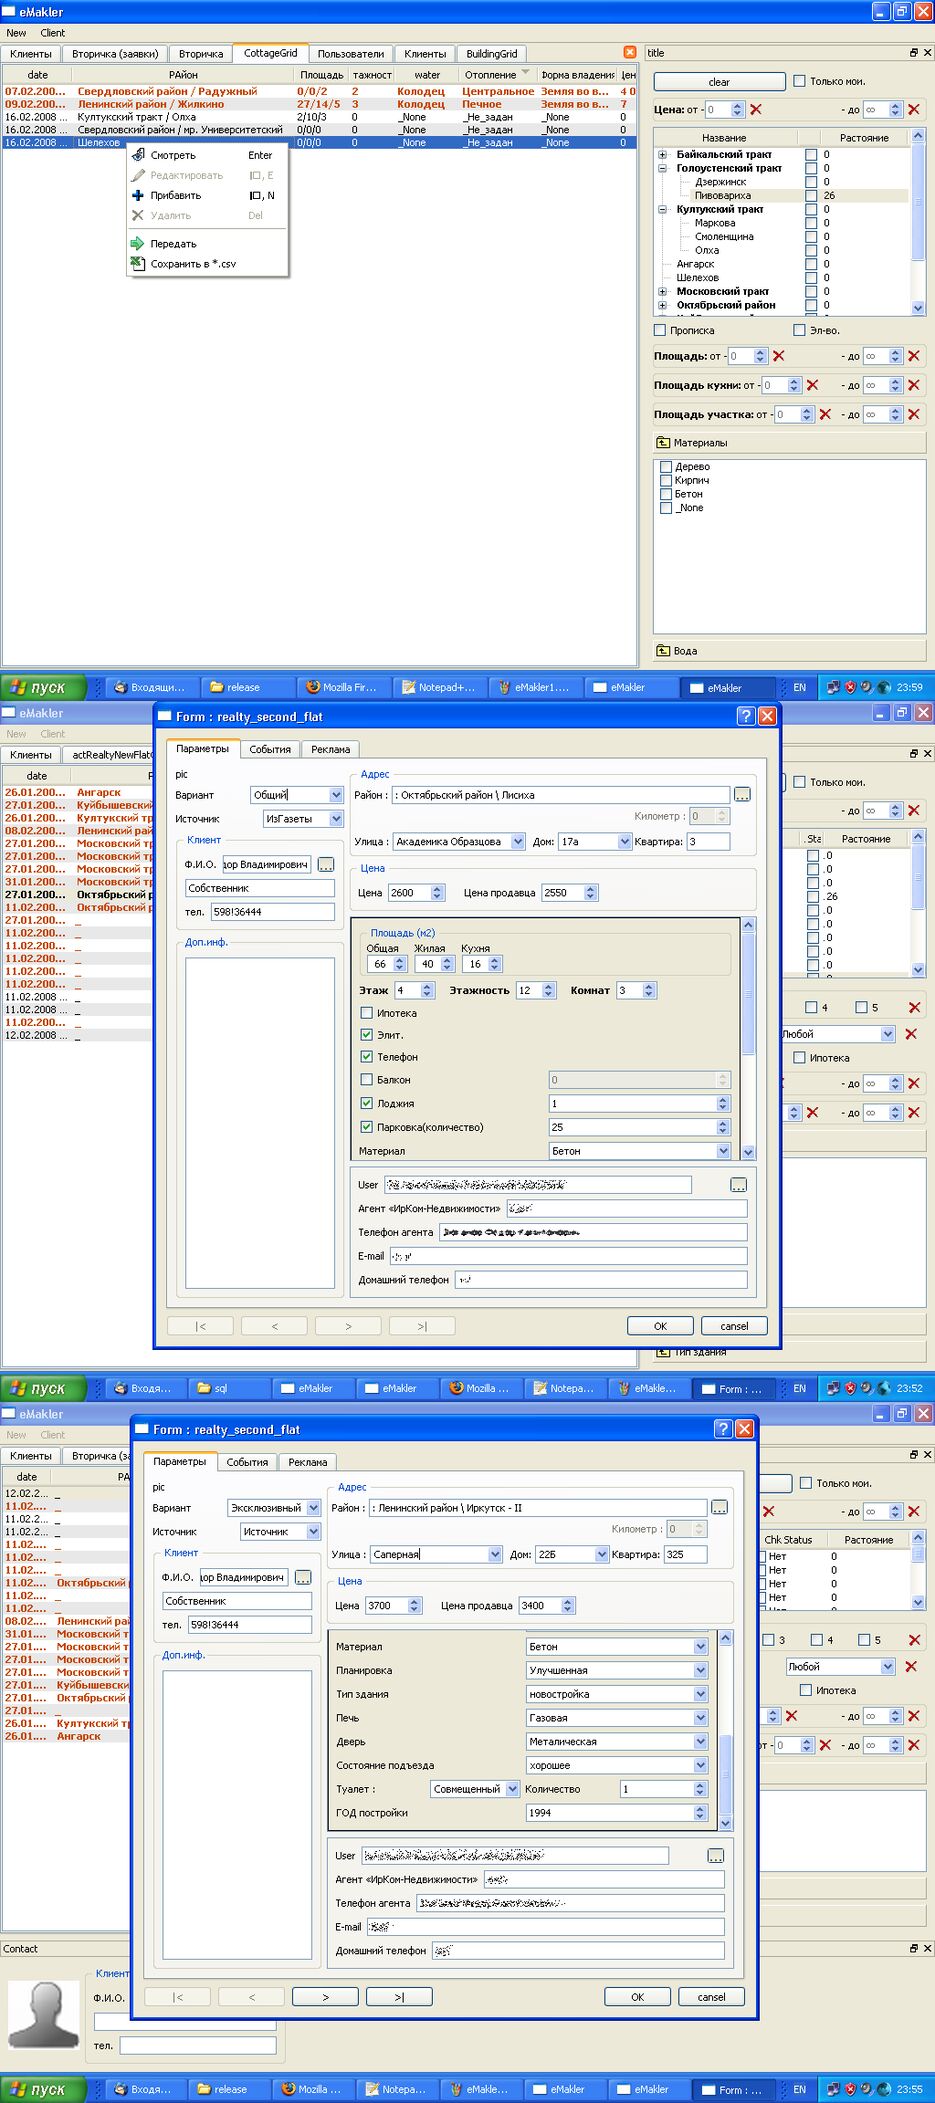Go to next record in Саперная form
Image resolution: width=935 pixels, height=2103 pixels.
(325, 1997)
